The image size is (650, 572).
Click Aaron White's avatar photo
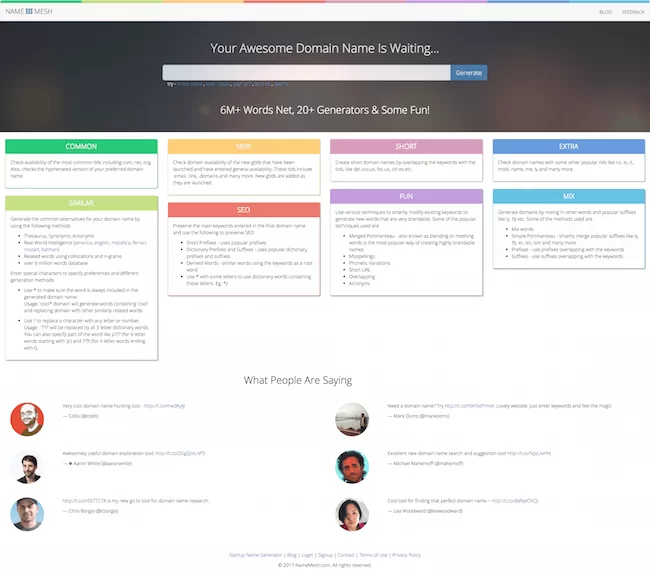pyautogui.click(x=27, y=467)
